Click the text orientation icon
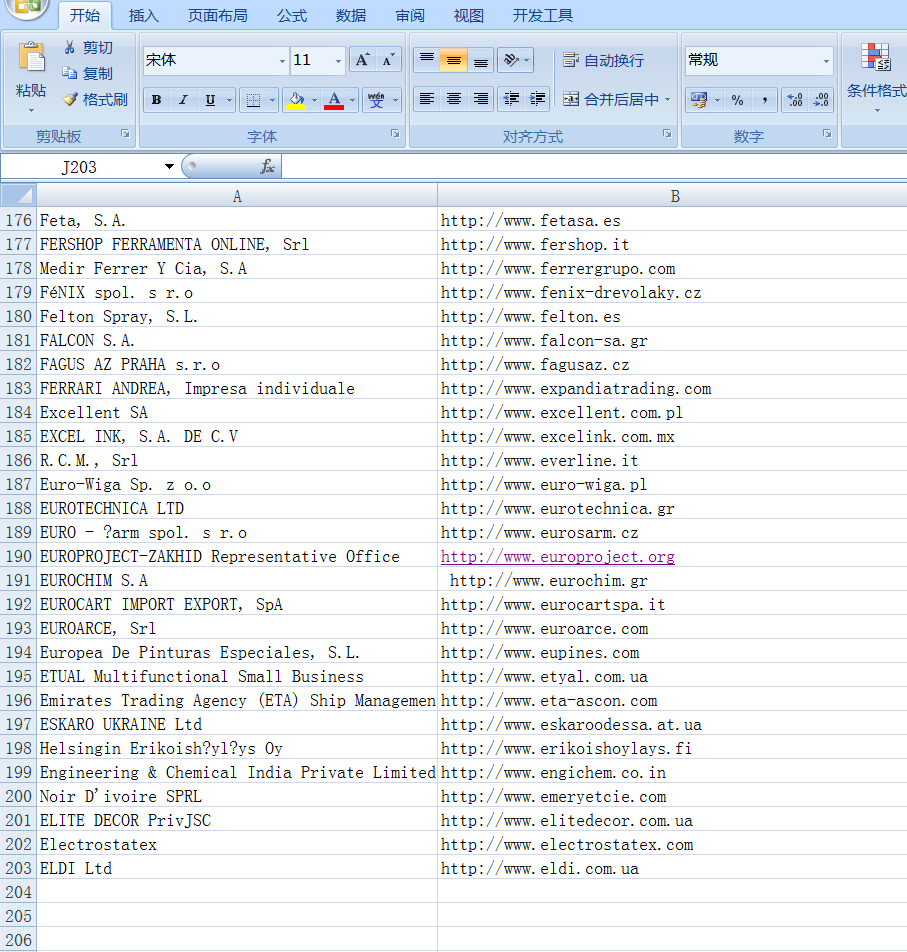The width and height of the screenshot is (907, 952). (511, 60)
